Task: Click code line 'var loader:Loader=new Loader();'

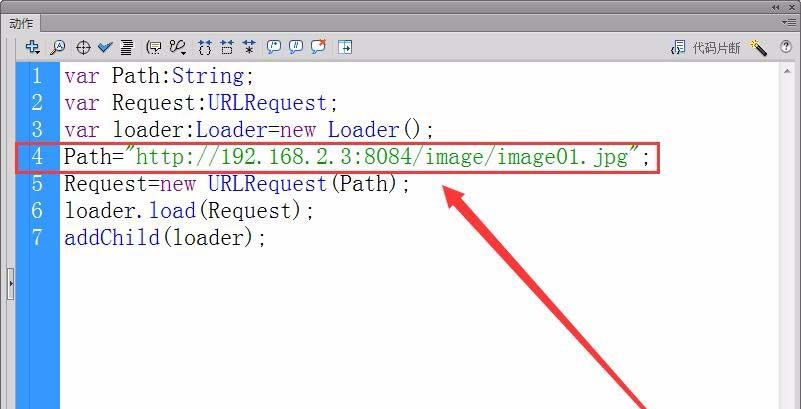Action: [x=249, y=130]
